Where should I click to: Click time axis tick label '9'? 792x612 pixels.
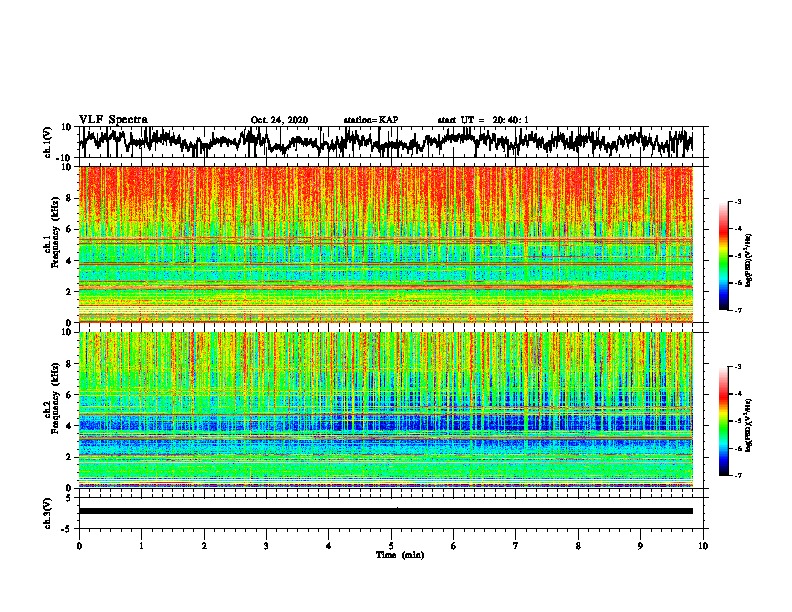[640, 546]
